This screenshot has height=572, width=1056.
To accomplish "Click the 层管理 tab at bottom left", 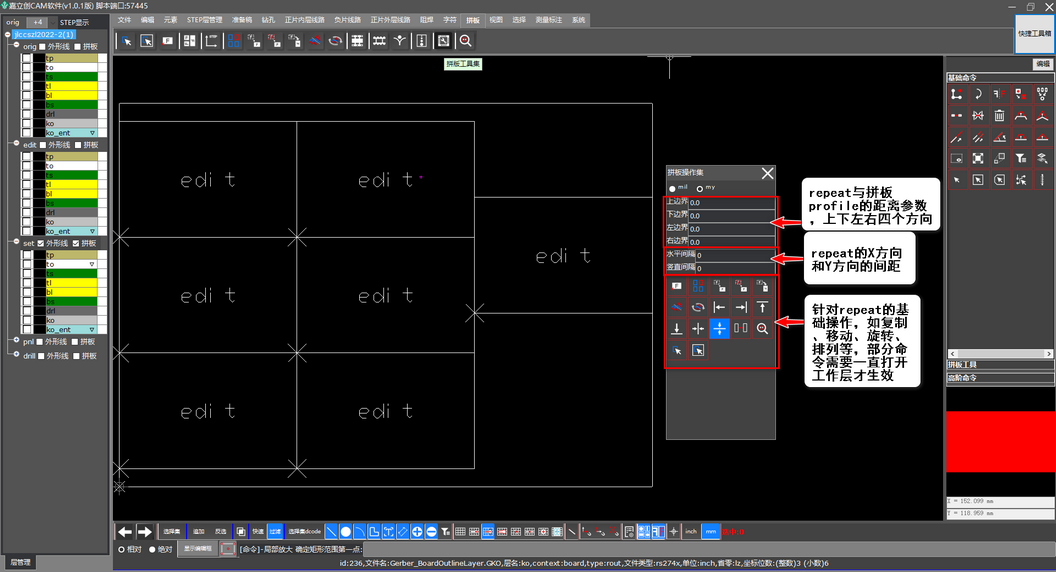I will [x=20, y=562].
